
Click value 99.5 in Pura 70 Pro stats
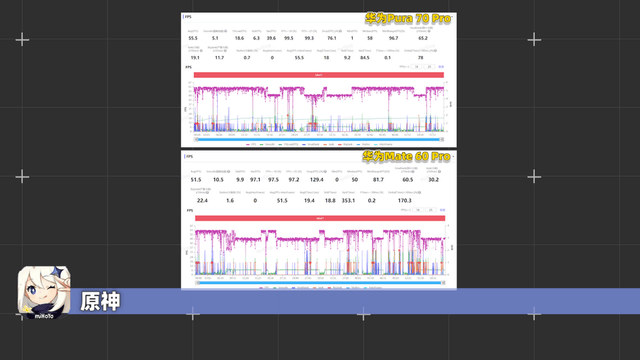point(289,38)
